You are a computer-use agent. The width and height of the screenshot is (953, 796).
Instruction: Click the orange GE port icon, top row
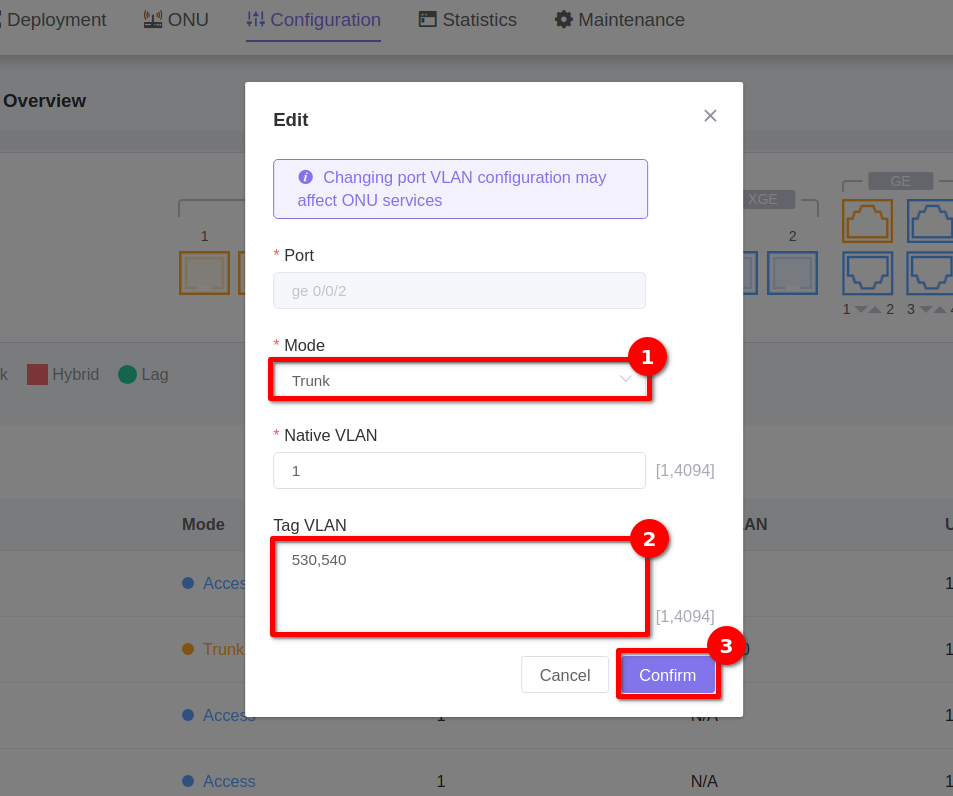(867, 221)
